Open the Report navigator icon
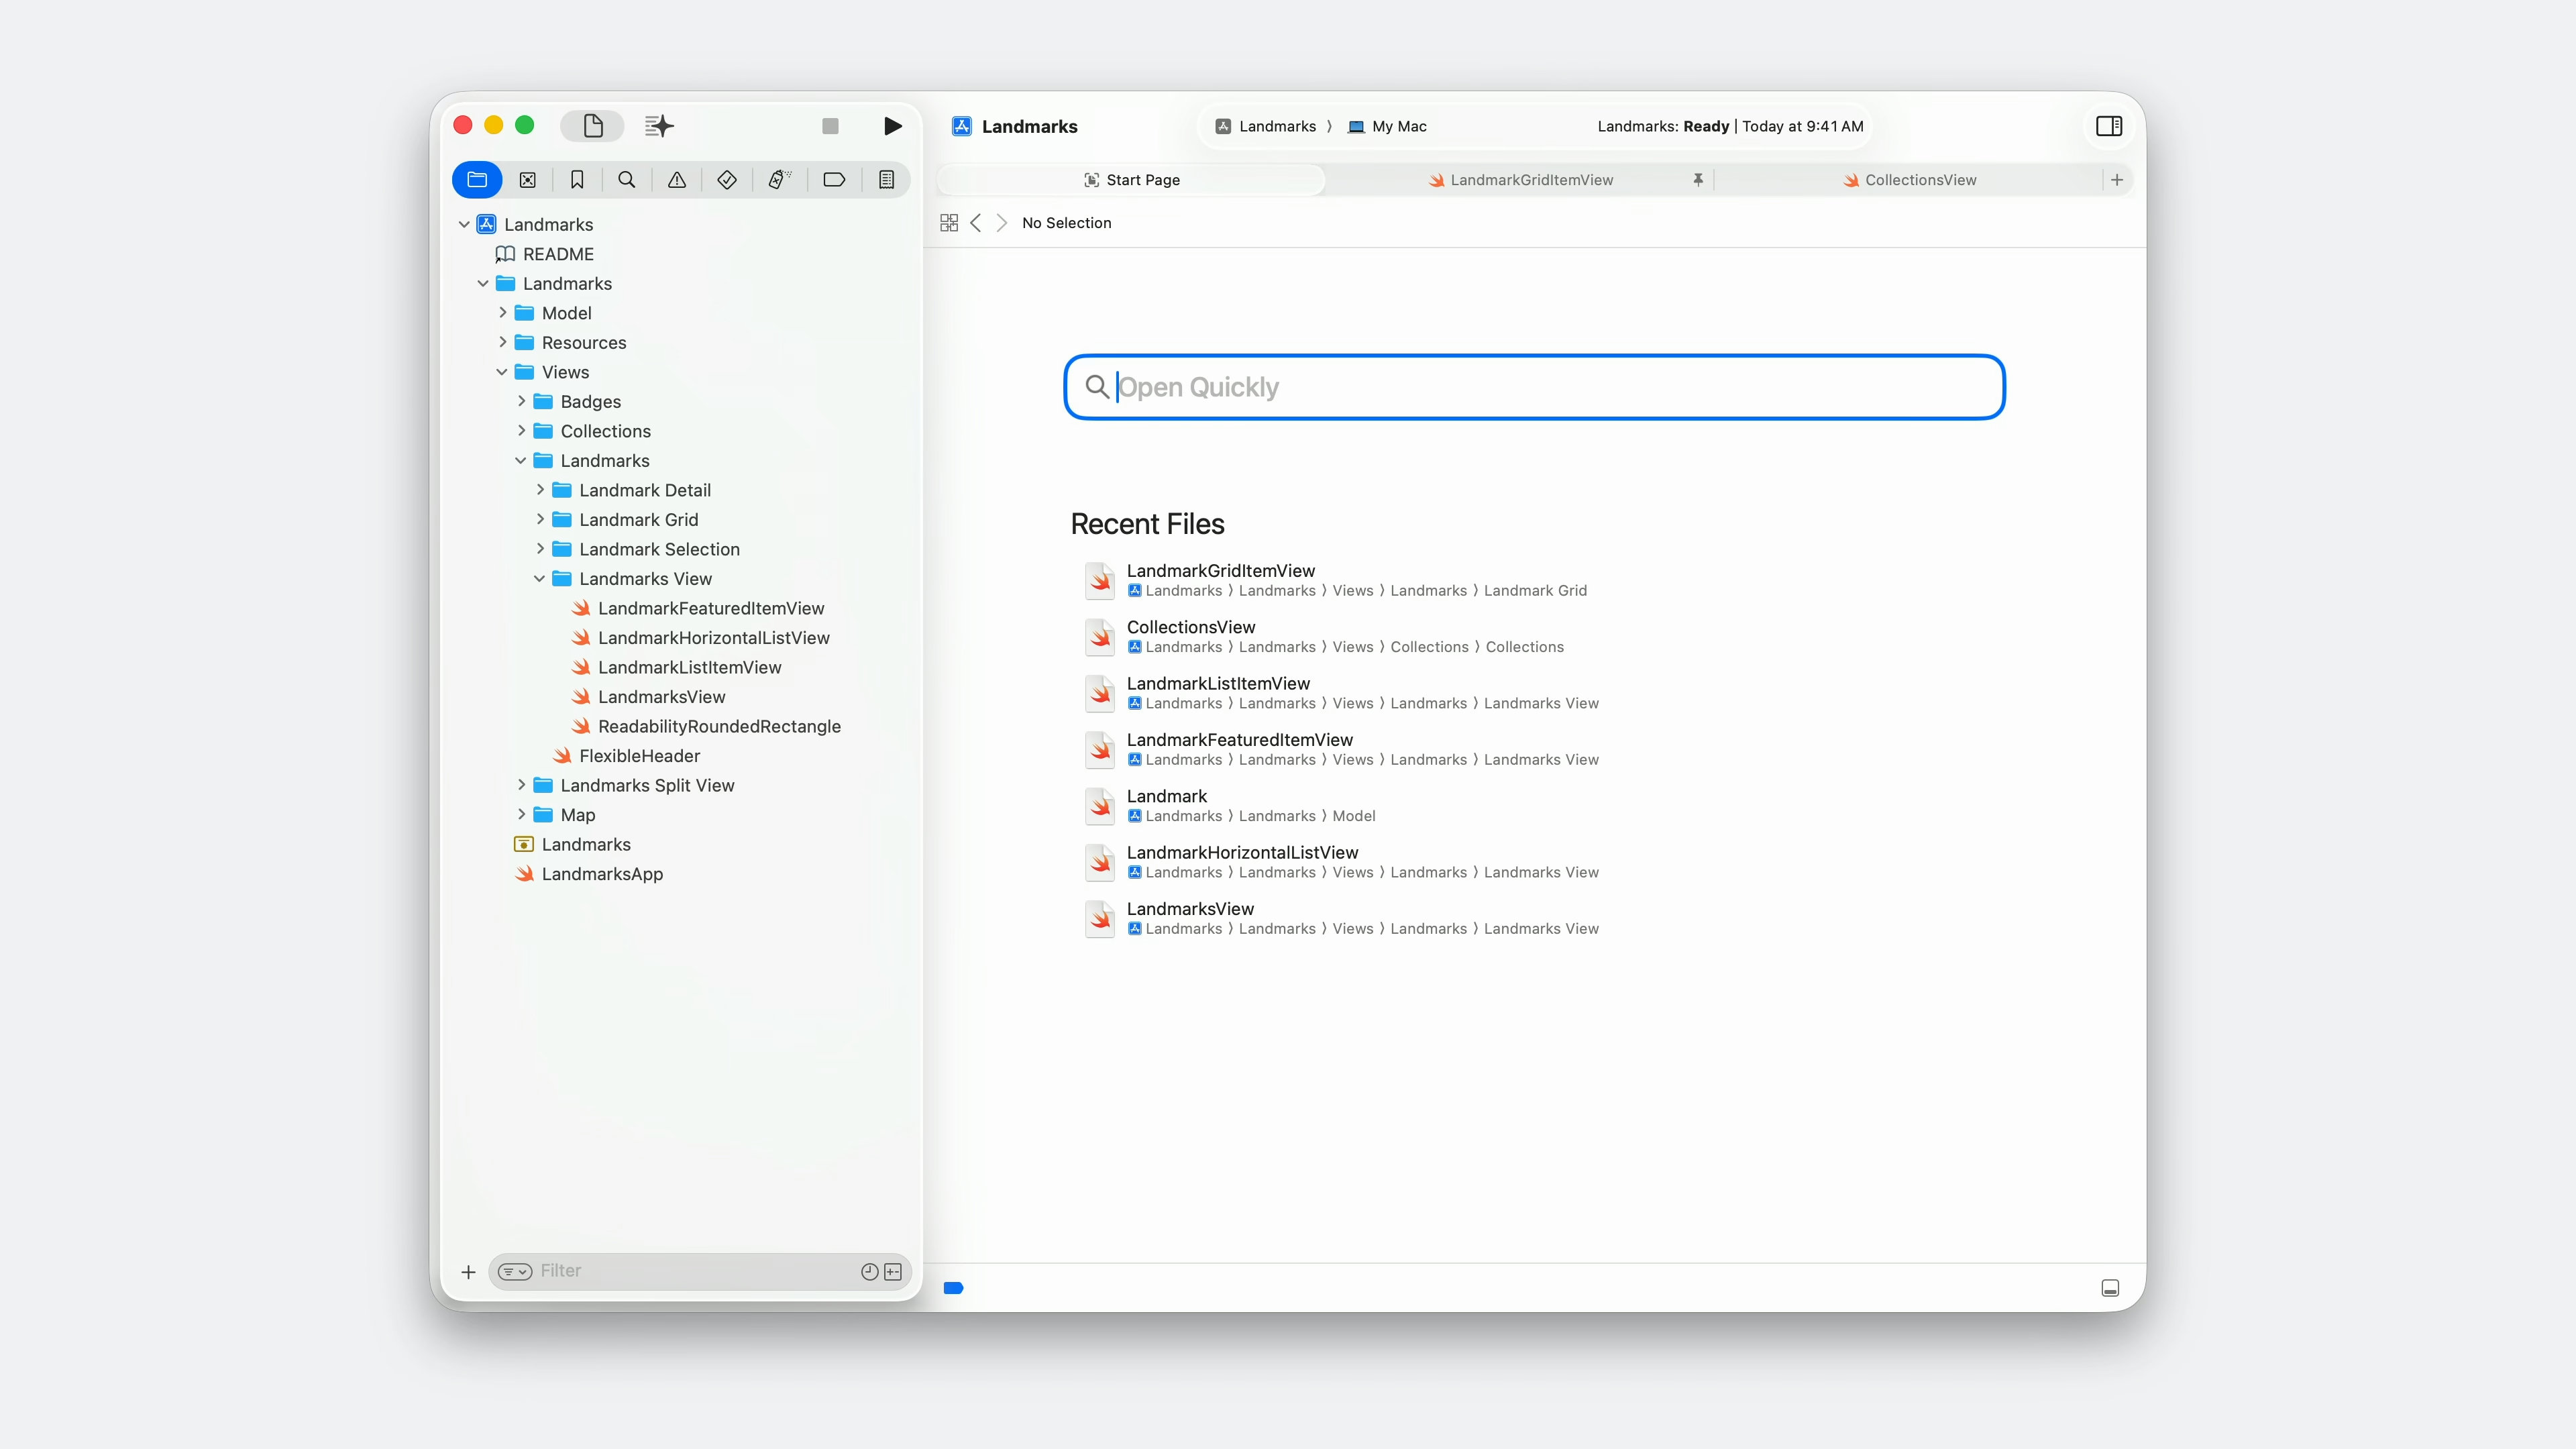This screenshot has height=1449, width=2576. click(886, 180)
